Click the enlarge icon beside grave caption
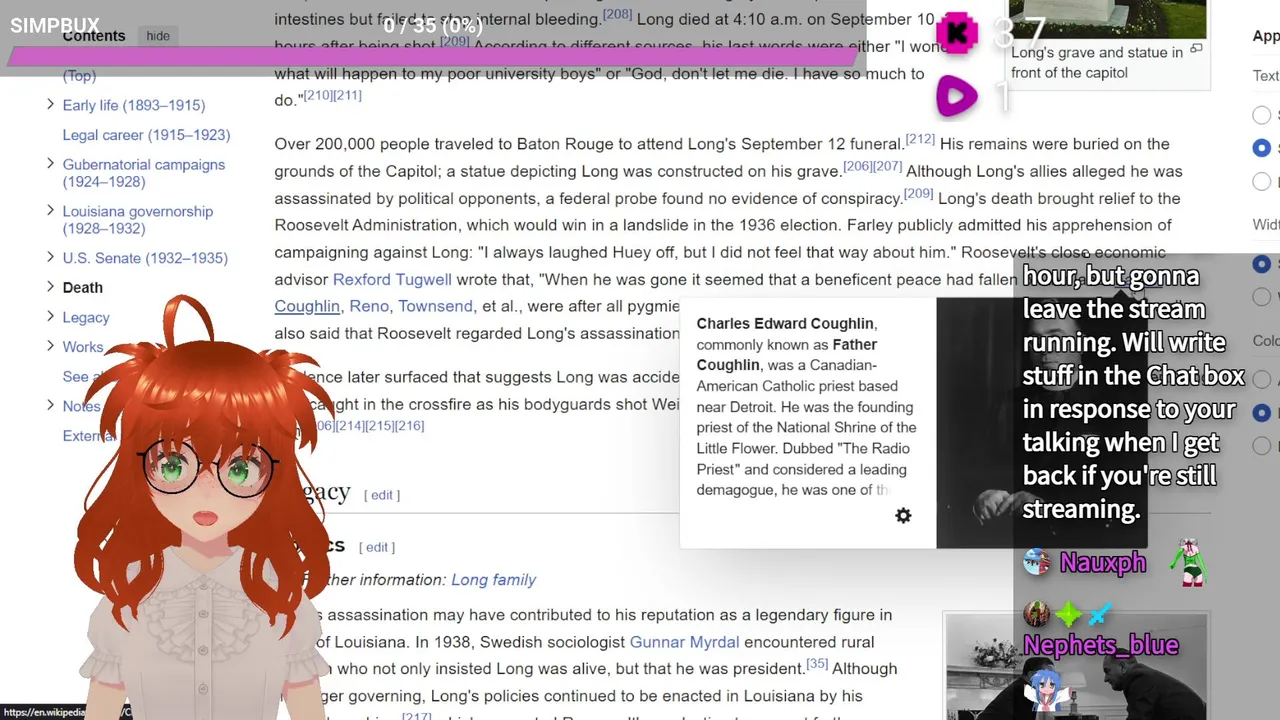This screenshot has width=1280, height=720. tap(1196, 49)
